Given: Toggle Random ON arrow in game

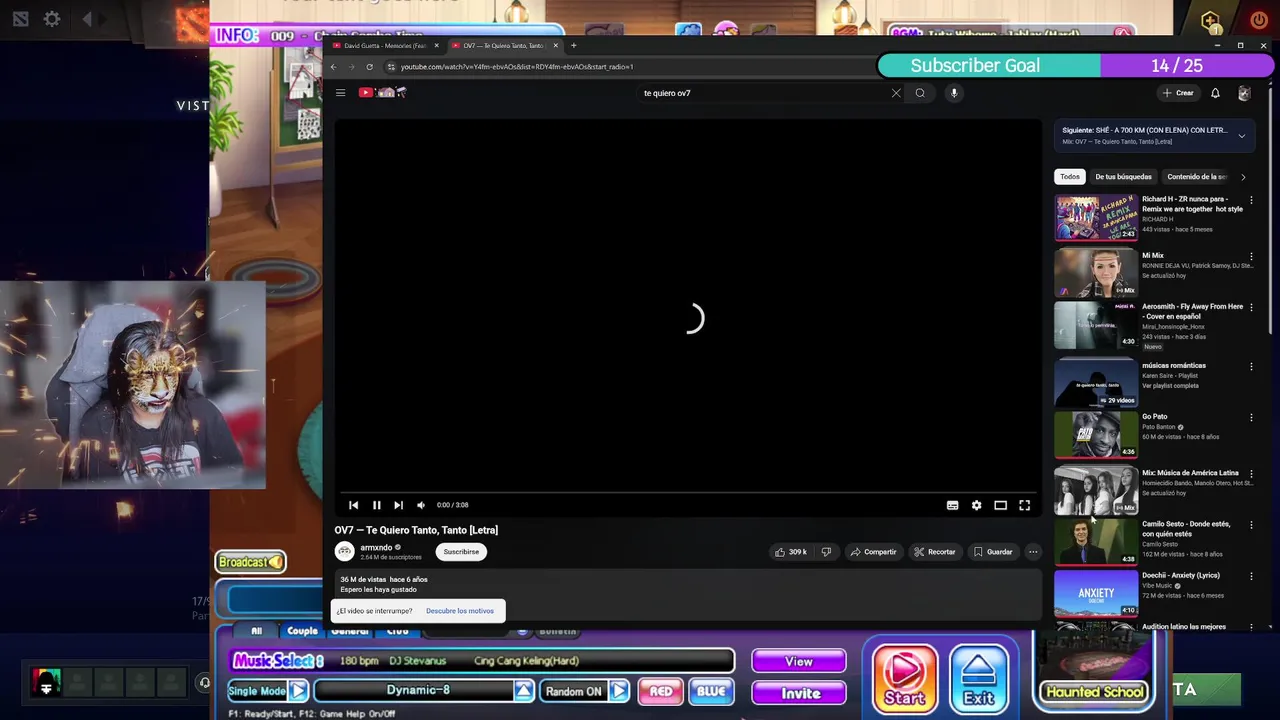Looking at the screenshot, I should (x=619, y=691).
